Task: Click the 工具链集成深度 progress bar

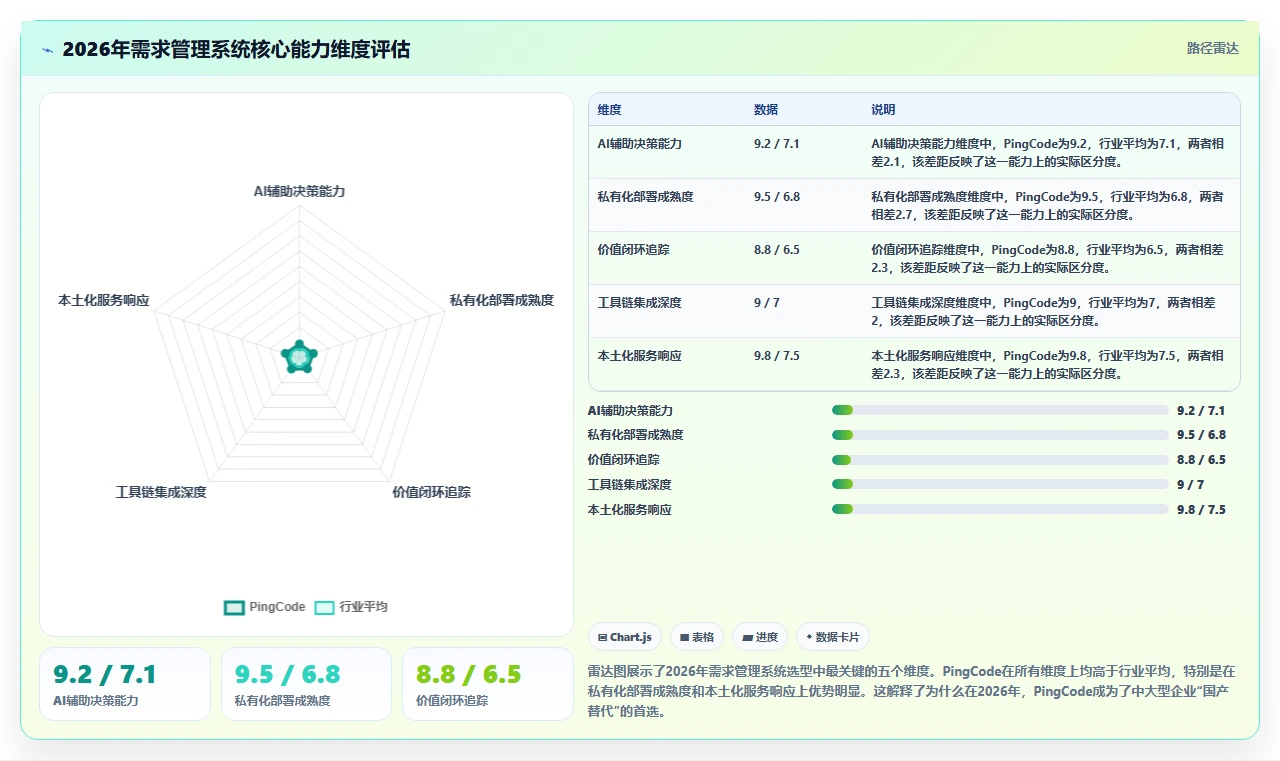Action: (1000, 484)
